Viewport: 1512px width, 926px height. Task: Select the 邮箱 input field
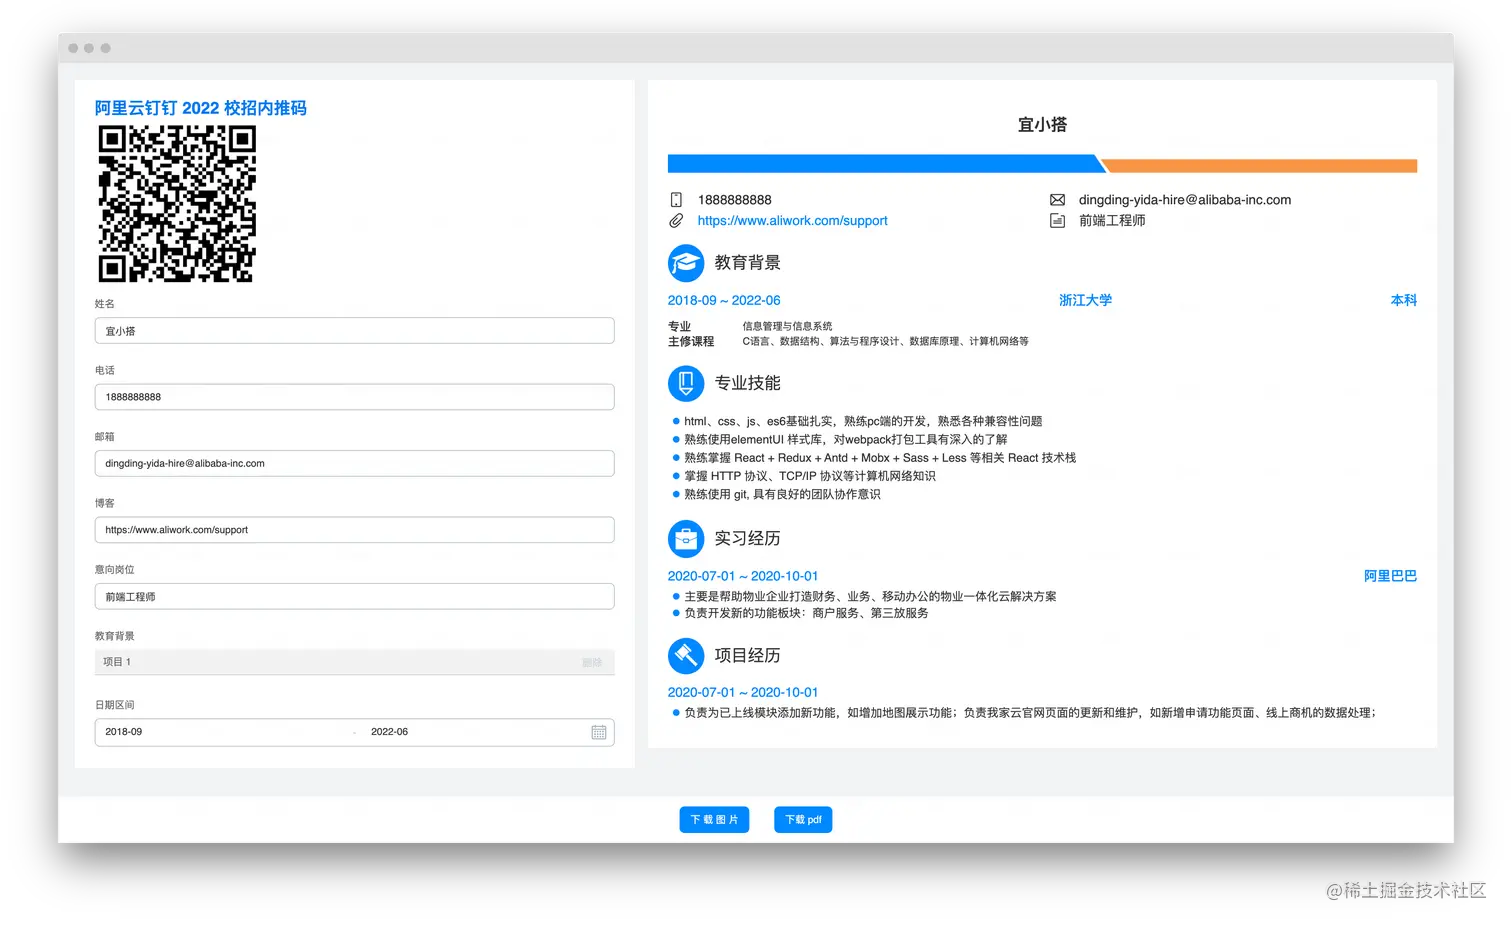[354, 463]
